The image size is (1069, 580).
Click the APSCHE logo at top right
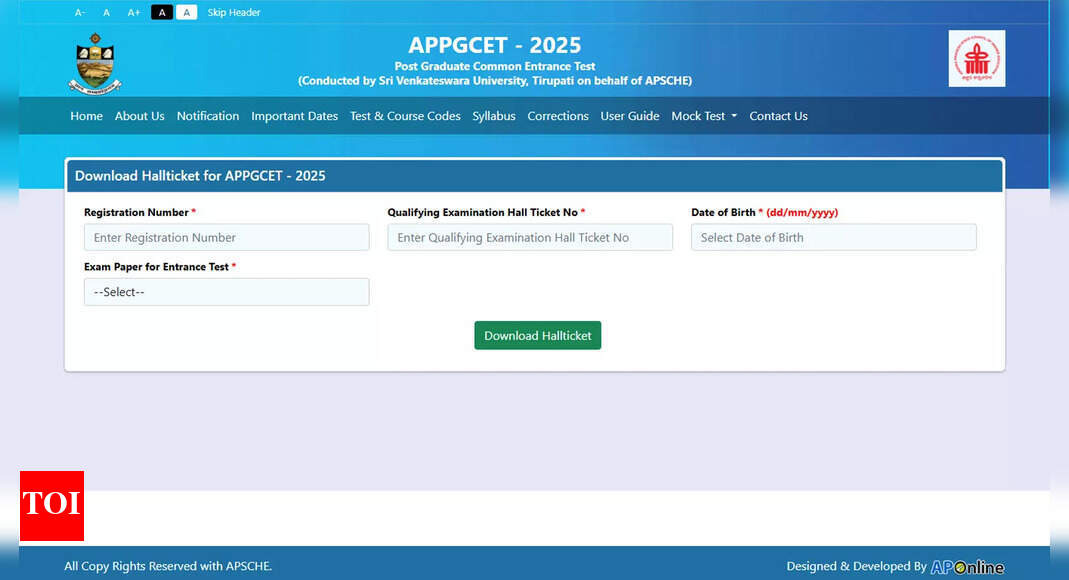point(976,59)
